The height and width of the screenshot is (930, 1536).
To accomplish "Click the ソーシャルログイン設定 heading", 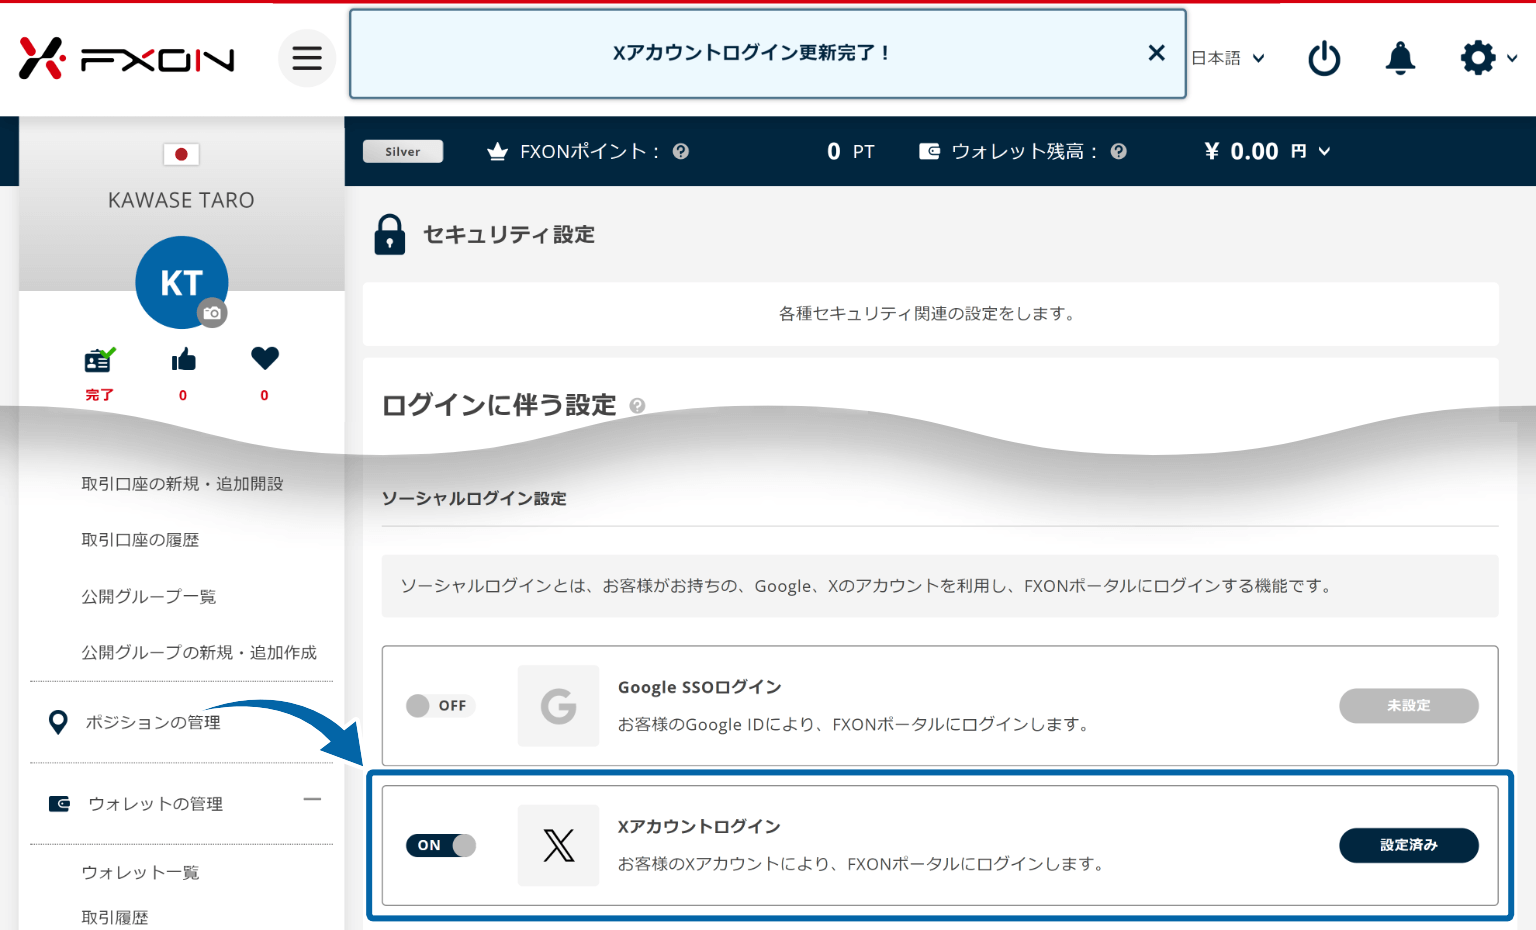I will pos(474,498).
